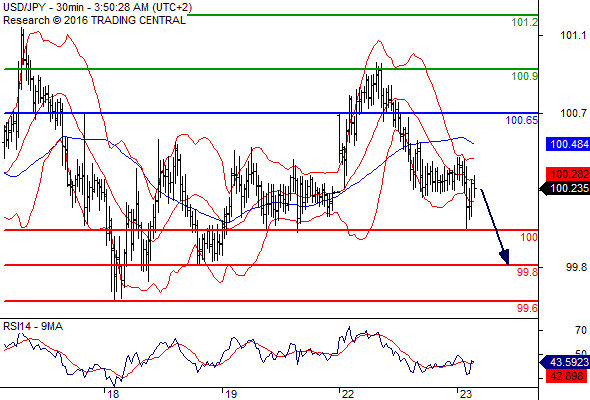Click the blue 100.65 pivot level label
Screen dimensions: 590x400
[x=522, y=120]
